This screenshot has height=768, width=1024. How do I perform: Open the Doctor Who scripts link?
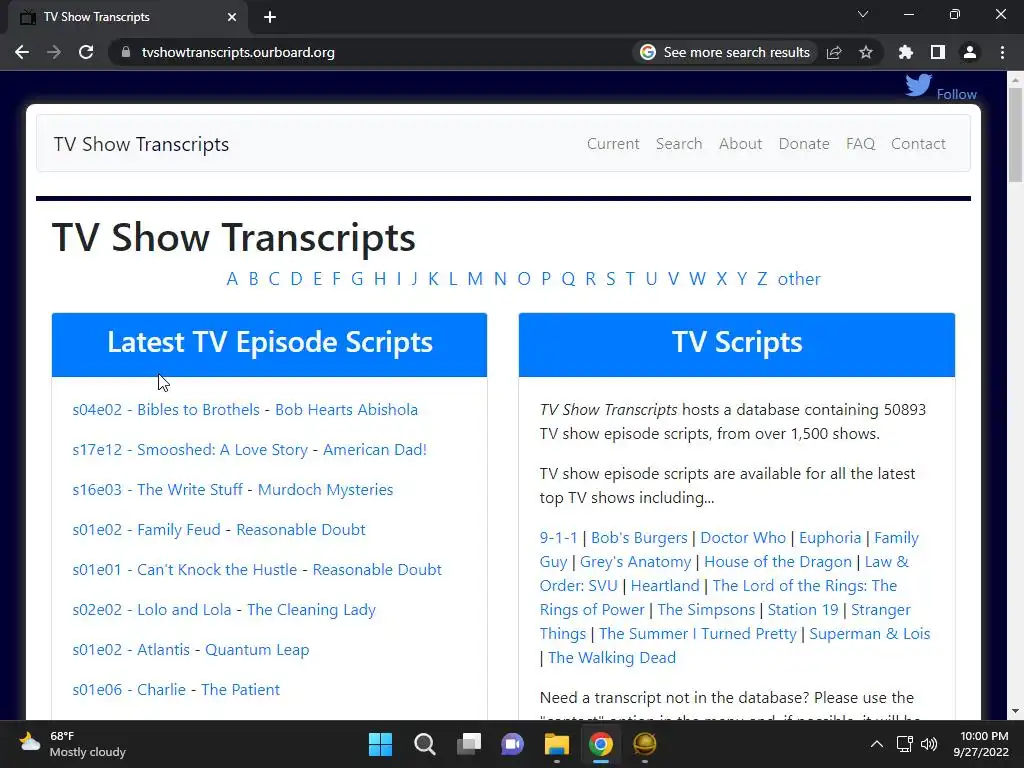743,537
